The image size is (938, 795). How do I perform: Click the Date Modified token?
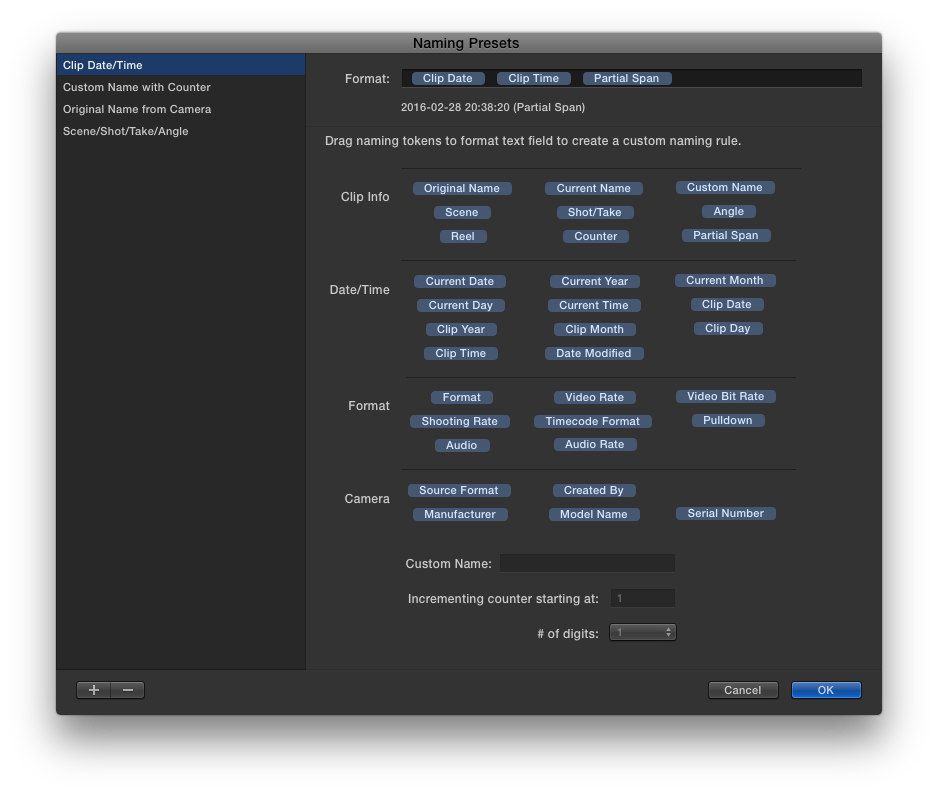point(594,353)
